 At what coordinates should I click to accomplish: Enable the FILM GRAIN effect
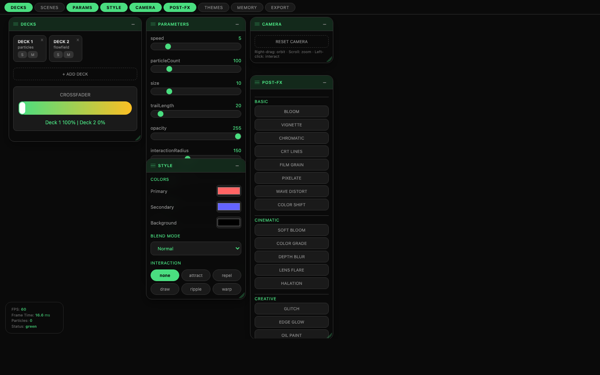pyautogui.click(x=292, y=165)
